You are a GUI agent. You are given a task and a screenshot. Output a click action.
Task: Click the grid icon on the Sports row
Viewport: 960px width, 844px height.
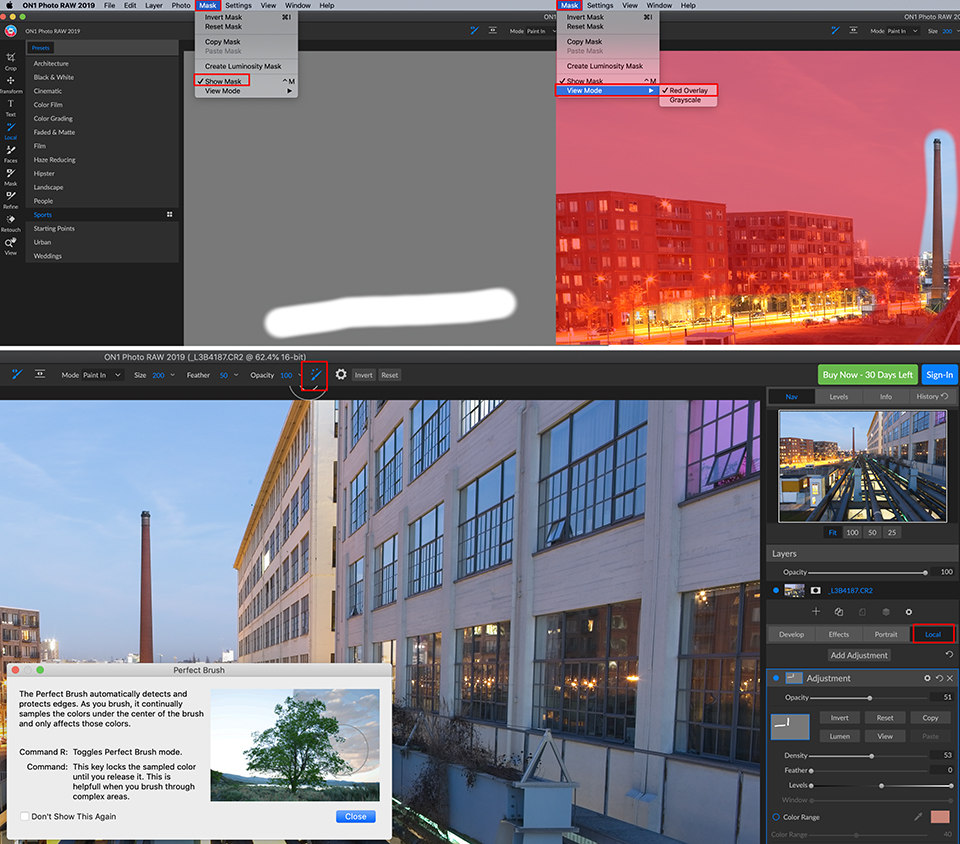170,215
